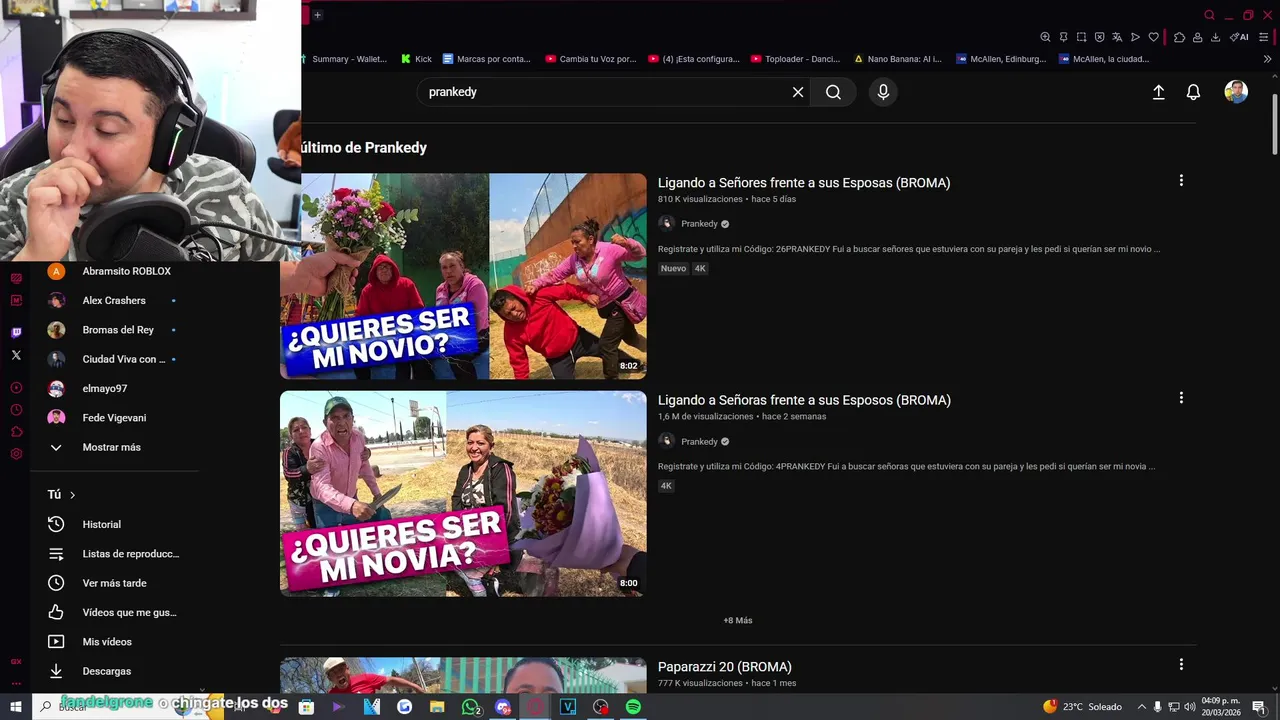Open Alex Crashers subscription channel

pyautogui.click(x=115, y=300)
